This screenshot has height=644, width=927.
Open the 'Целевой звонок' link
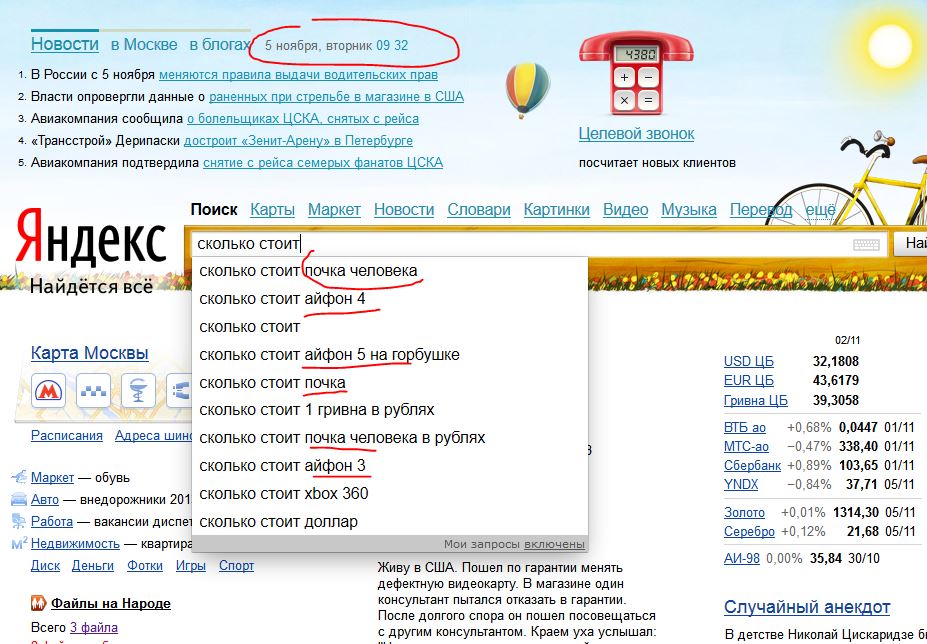[x=636, y=134]
